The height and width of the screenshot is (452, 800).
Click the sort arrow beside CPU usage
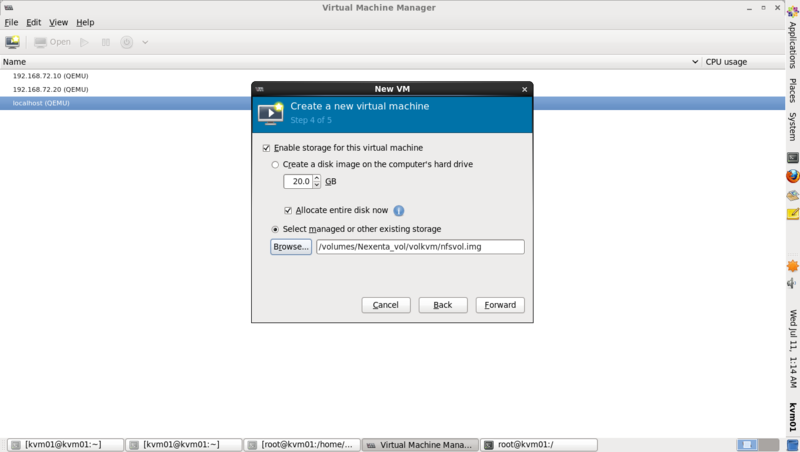[x=695, y=62]
